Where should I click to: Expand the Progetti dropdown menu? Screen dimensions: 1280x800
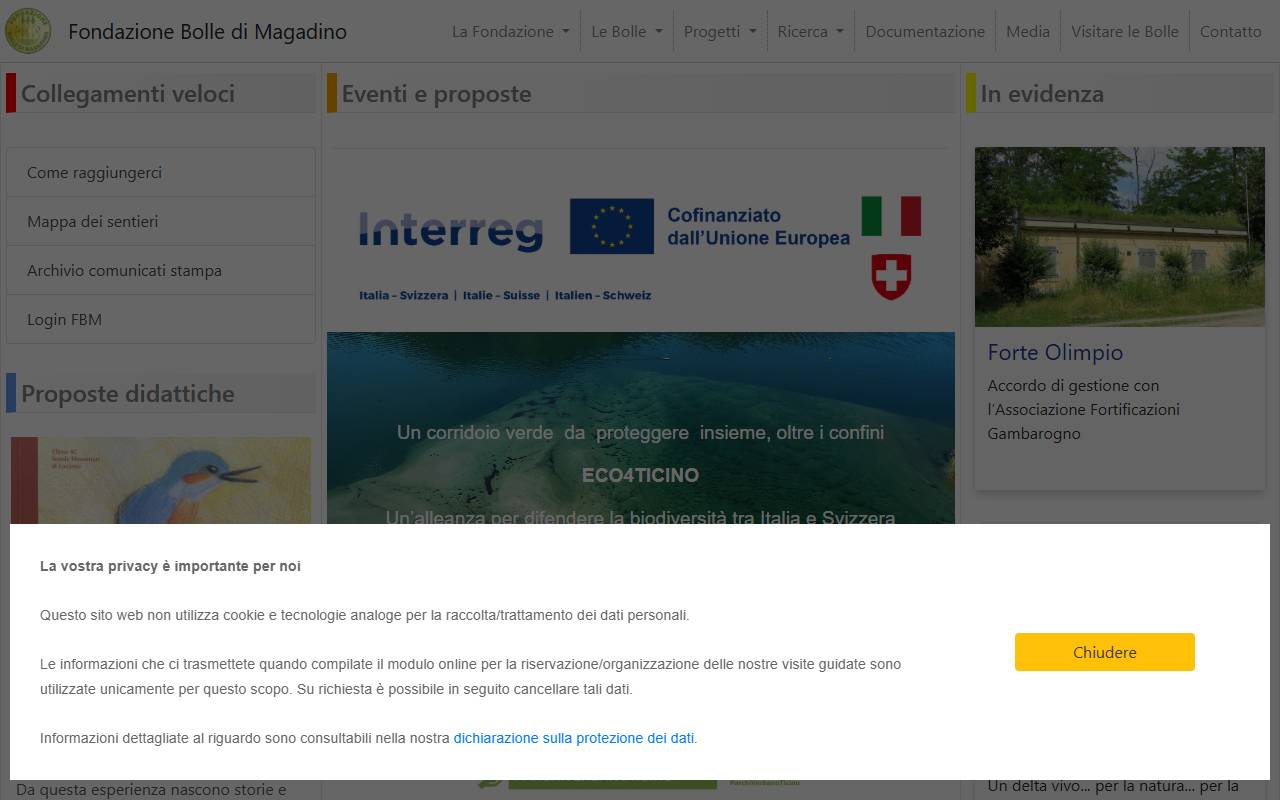tap(720, 31)
